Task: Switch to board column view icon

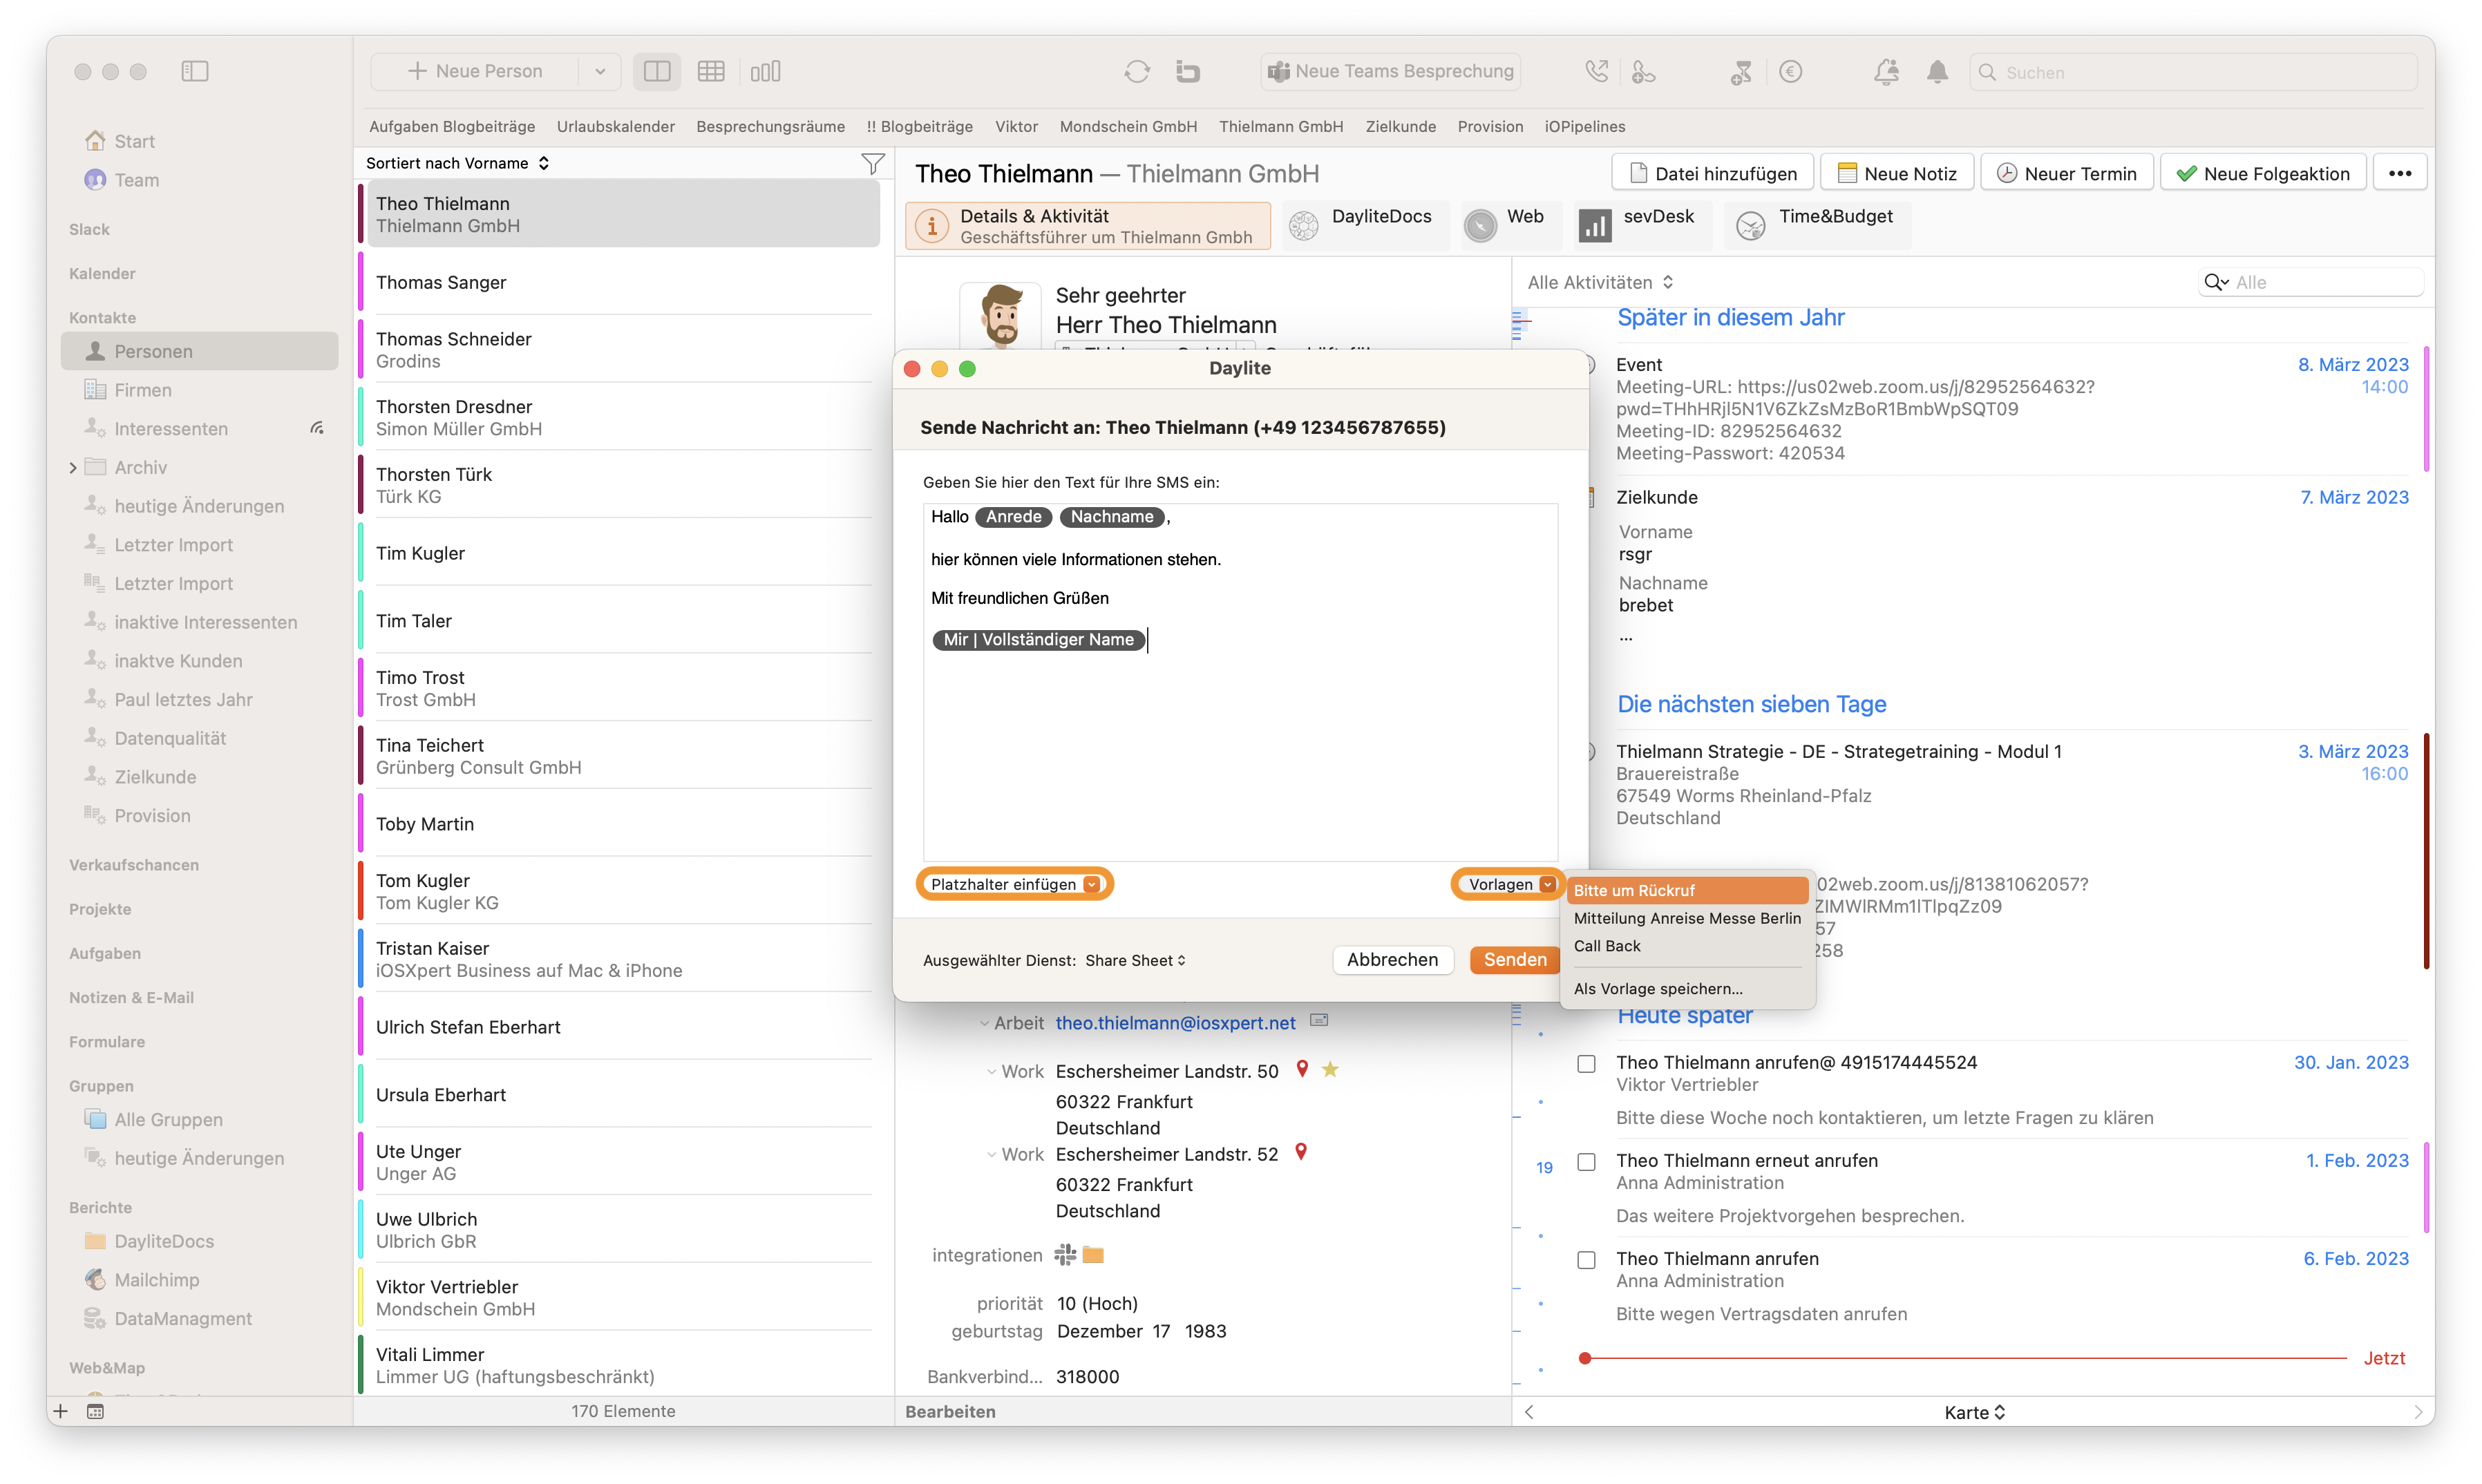Action: 766,71
